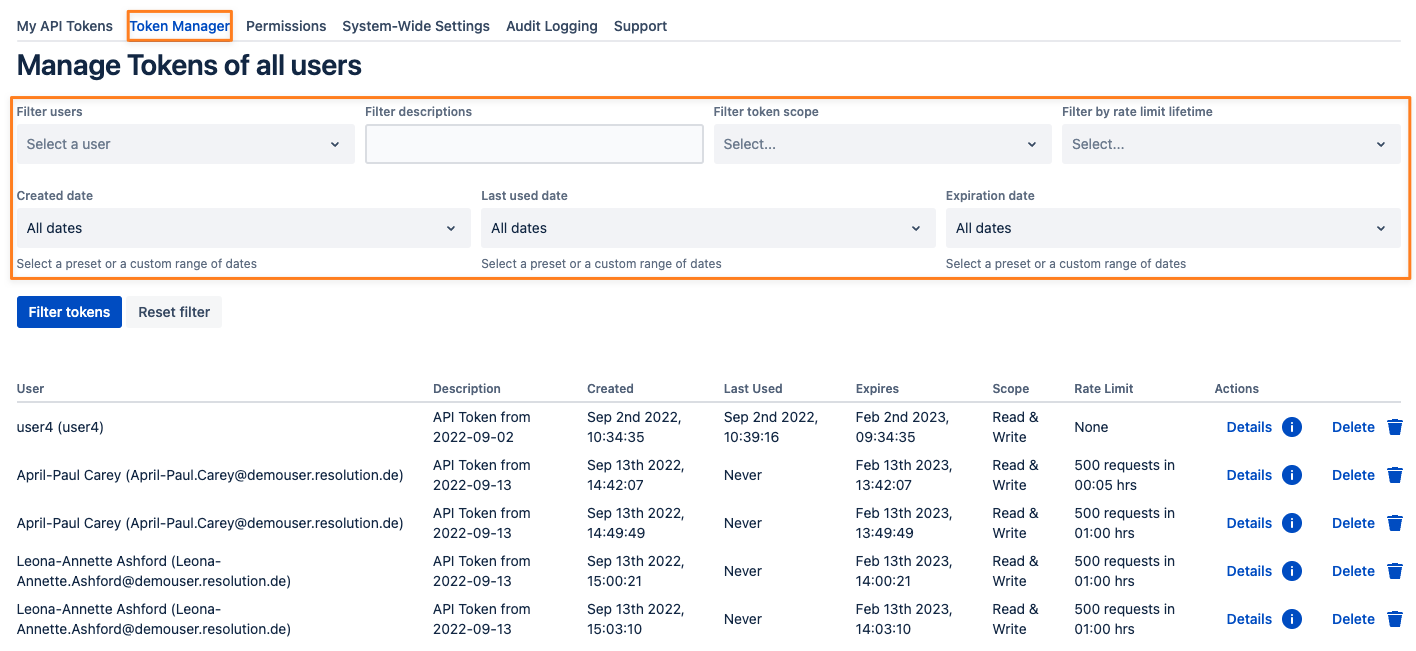Go to System-Wide Settings tab
This screenshot has height=651, width=1416.
point(416,26)
